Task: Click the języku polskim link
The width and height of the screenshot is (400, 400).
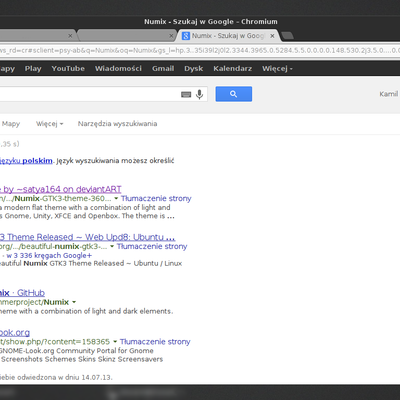Action: pyautogui.click(x=26, y=161)
